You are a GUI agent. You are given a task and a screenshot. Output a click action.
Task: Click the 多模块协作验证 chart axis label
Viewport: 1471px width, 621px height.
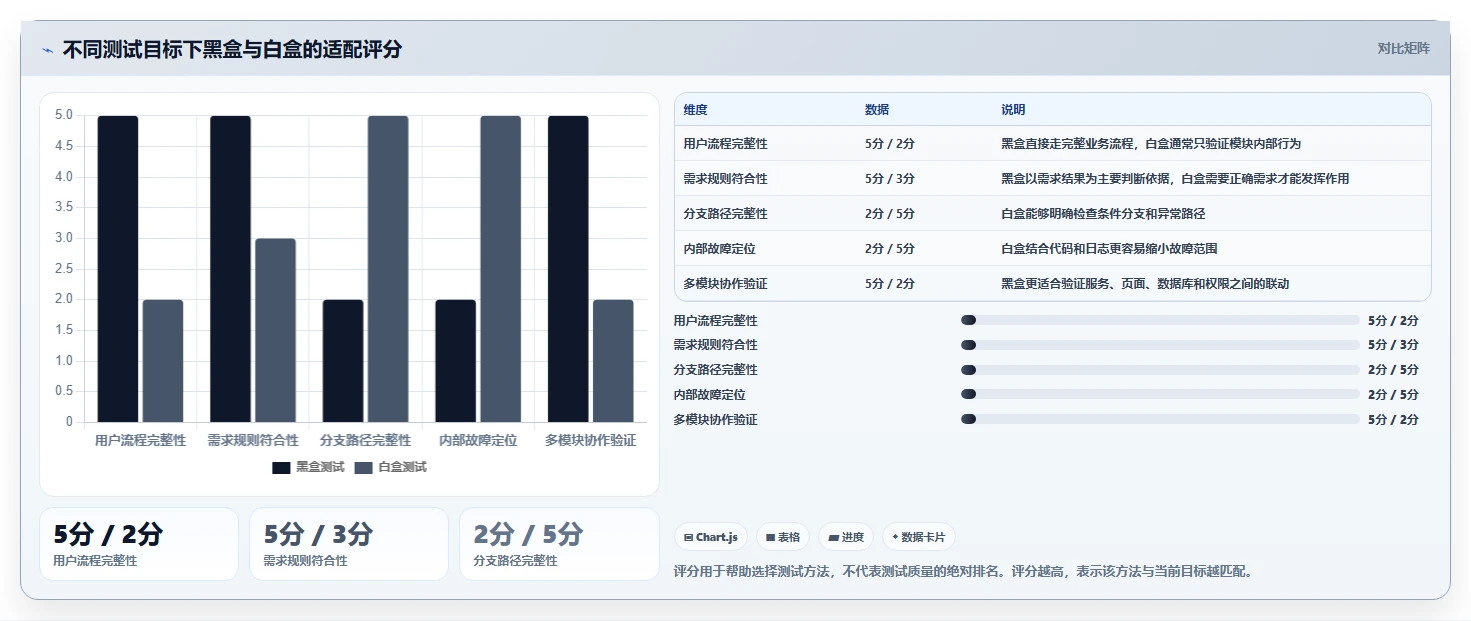point(590,440)
